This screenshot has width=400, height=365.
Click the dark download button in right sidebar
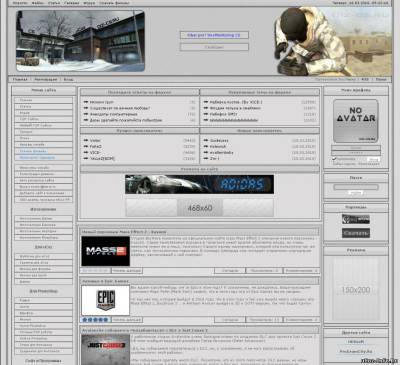point(356,233)
